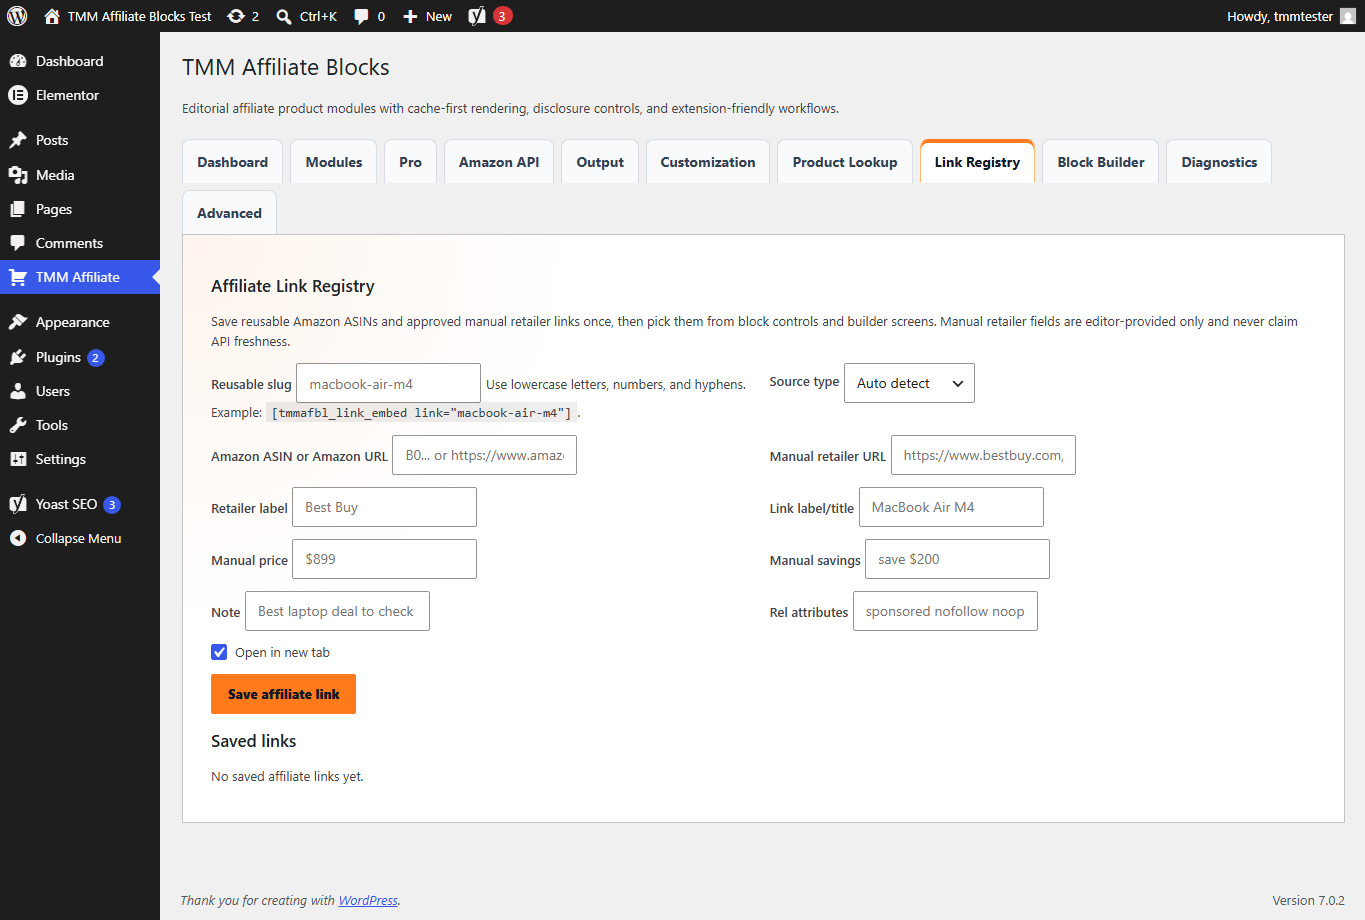Click the plus New icon
The height and width of the screenshot is (920, 1365).
(410, 16)
